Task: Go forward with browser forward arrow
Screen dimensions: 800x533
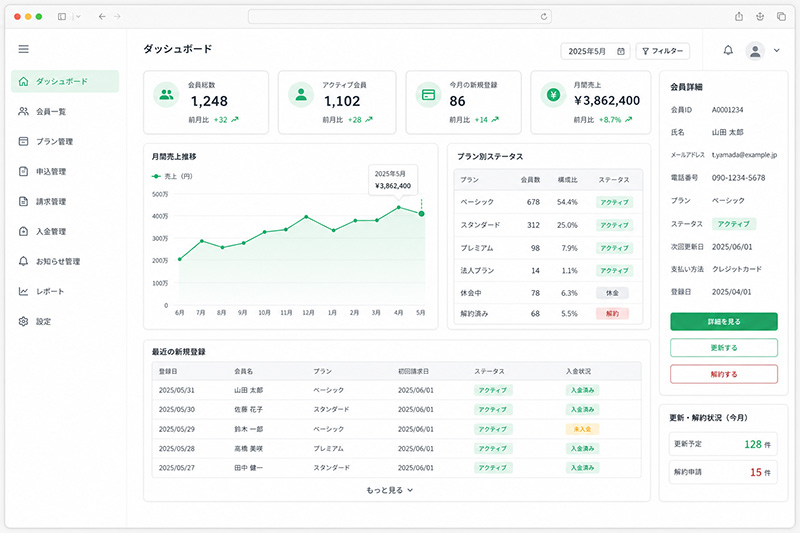Action: tap(117, 16)
